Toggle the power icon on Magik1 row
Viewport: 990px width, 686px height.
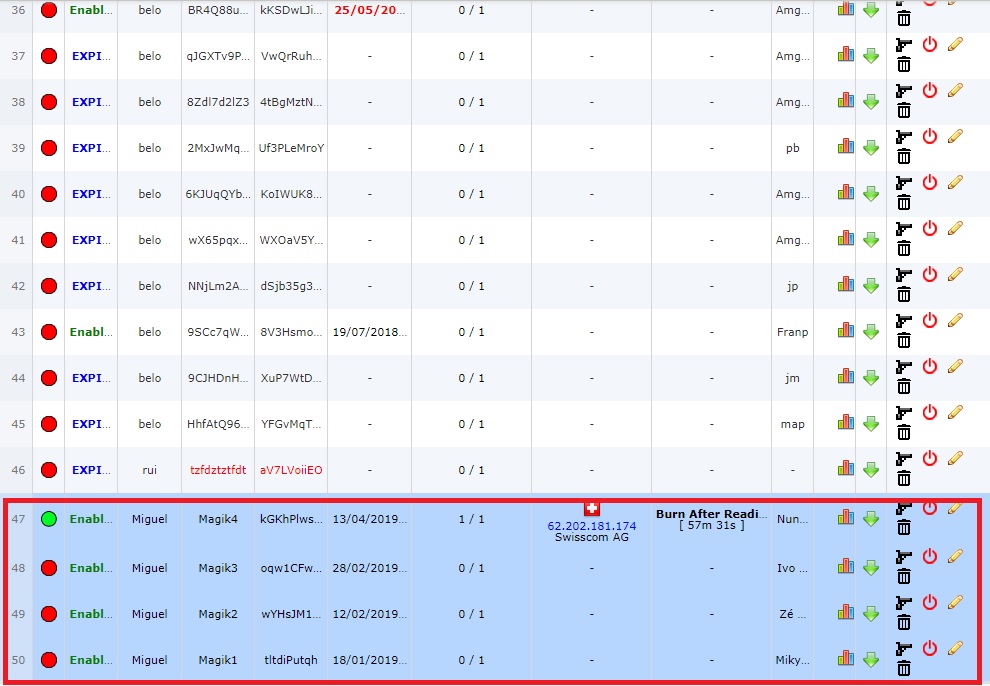(x=929, y=649)
